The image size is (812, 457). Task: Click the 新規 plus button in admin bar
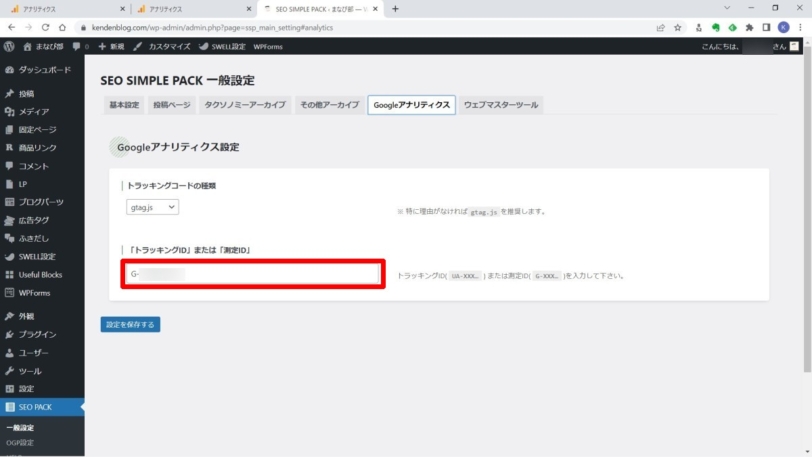(111, 47)
